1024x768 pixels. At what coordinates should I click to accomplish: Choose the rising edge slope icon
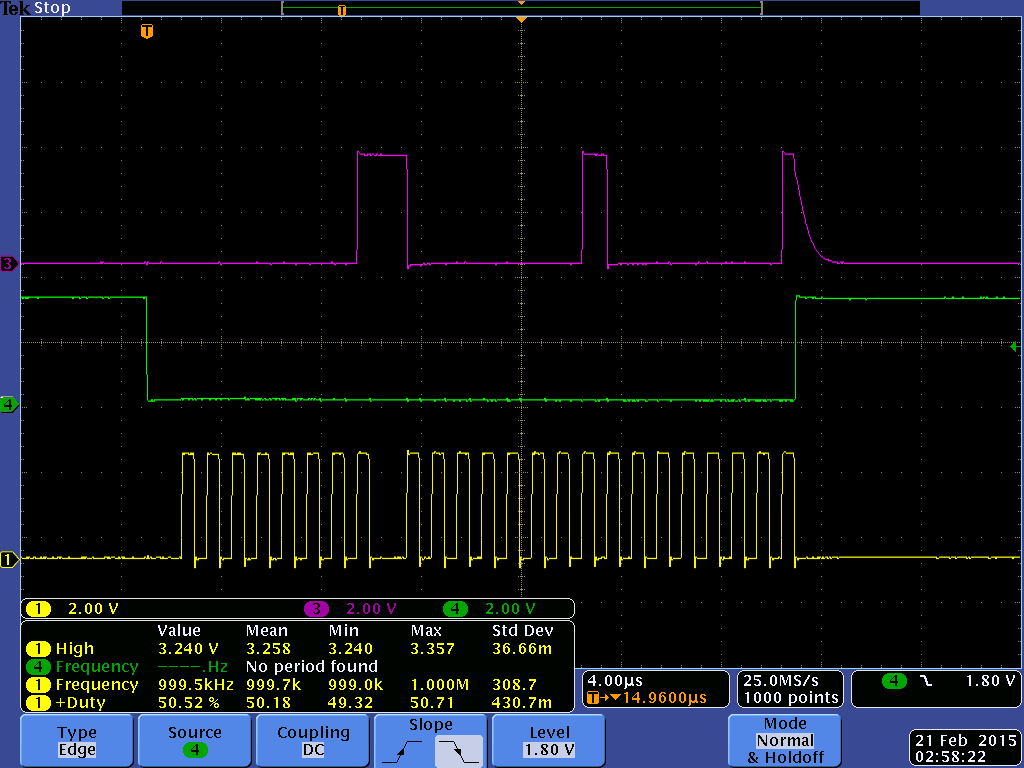403,750
